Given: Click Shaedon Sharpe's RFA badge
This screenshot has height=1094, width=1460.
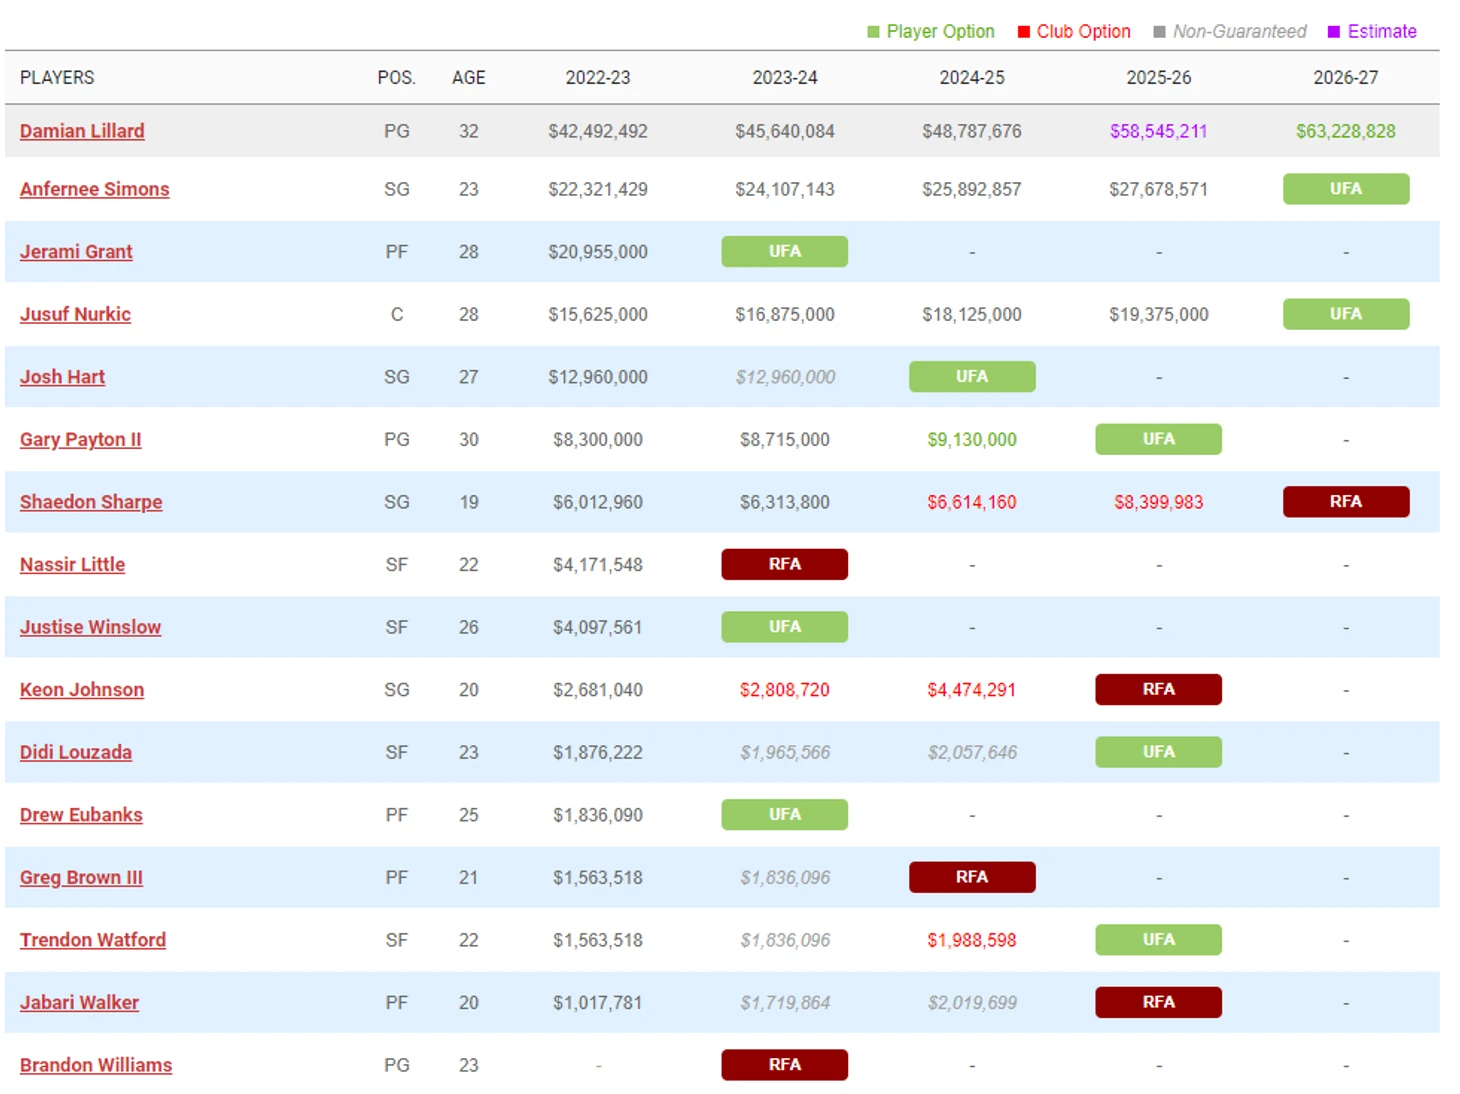Looking at the screenshot, I should 1346,501.
